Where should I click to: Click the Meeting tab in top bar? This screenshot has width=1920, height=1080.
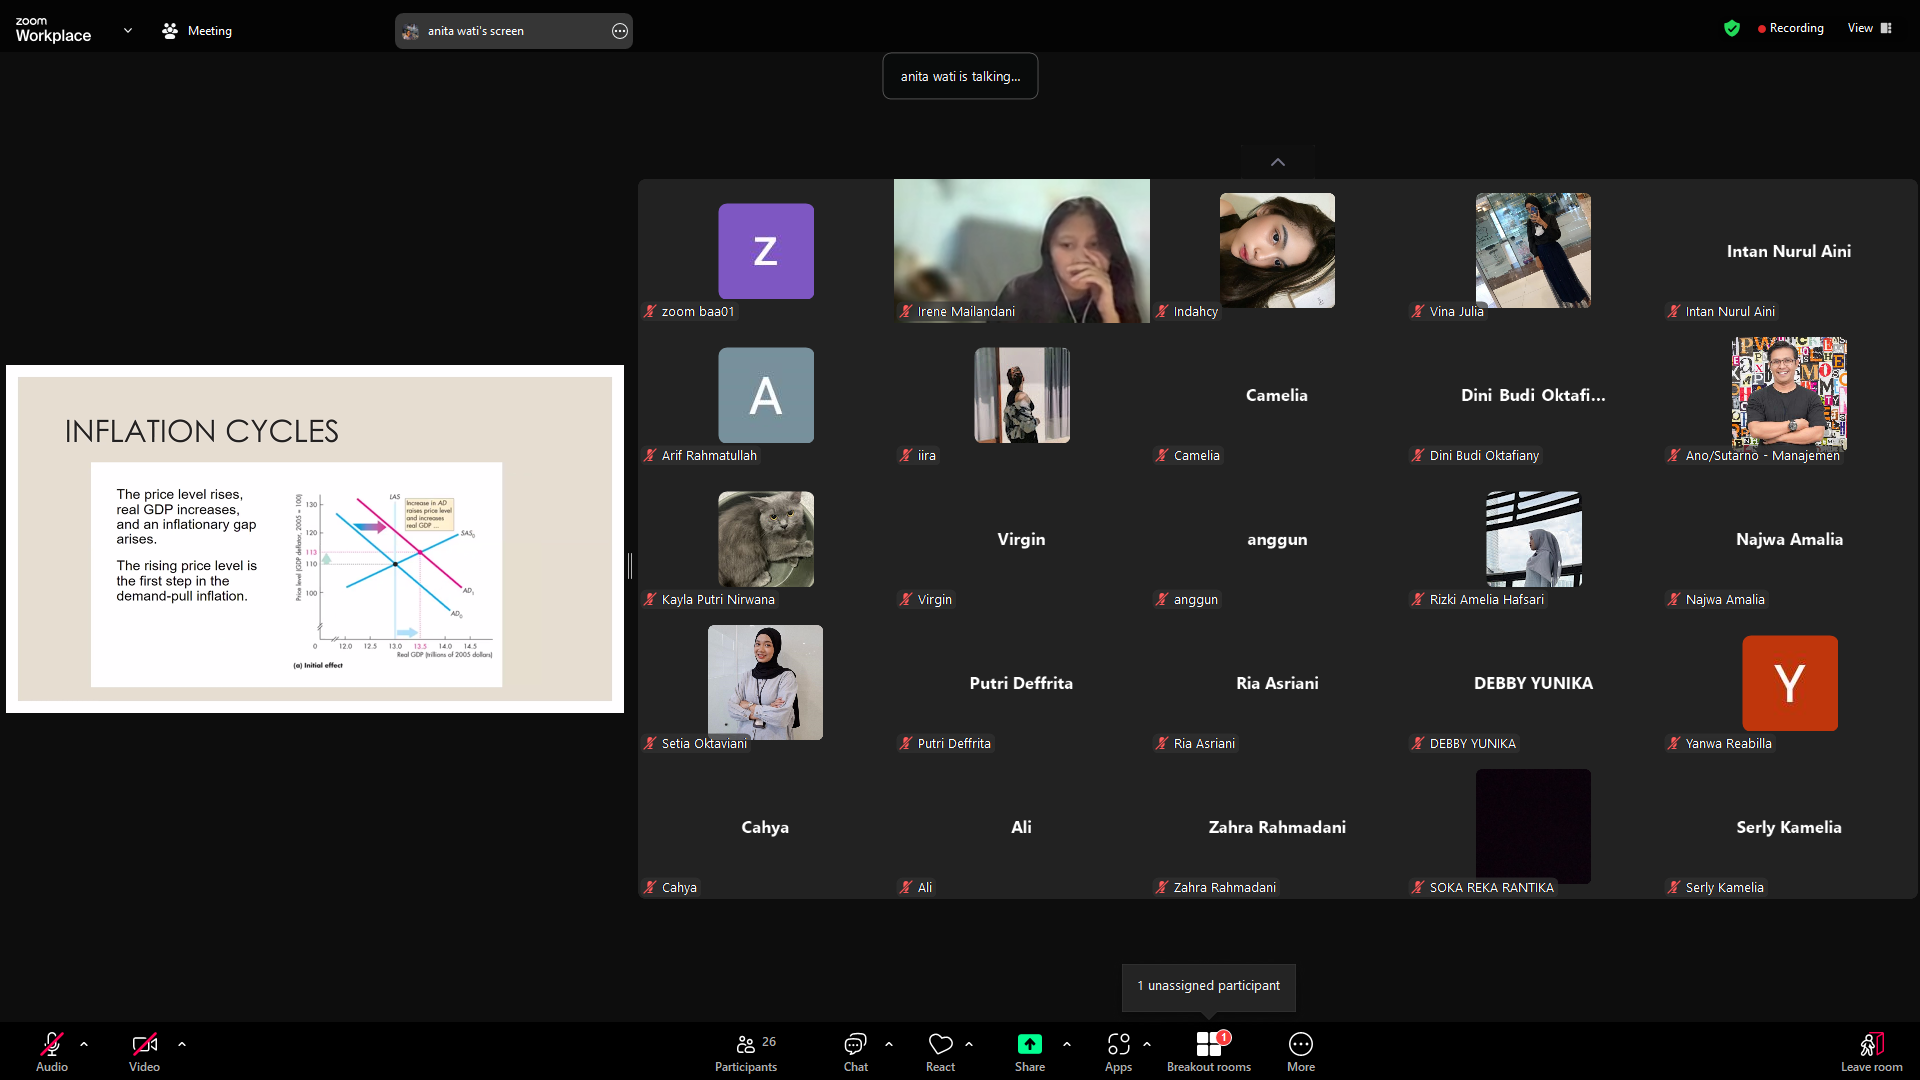point(197,31)
